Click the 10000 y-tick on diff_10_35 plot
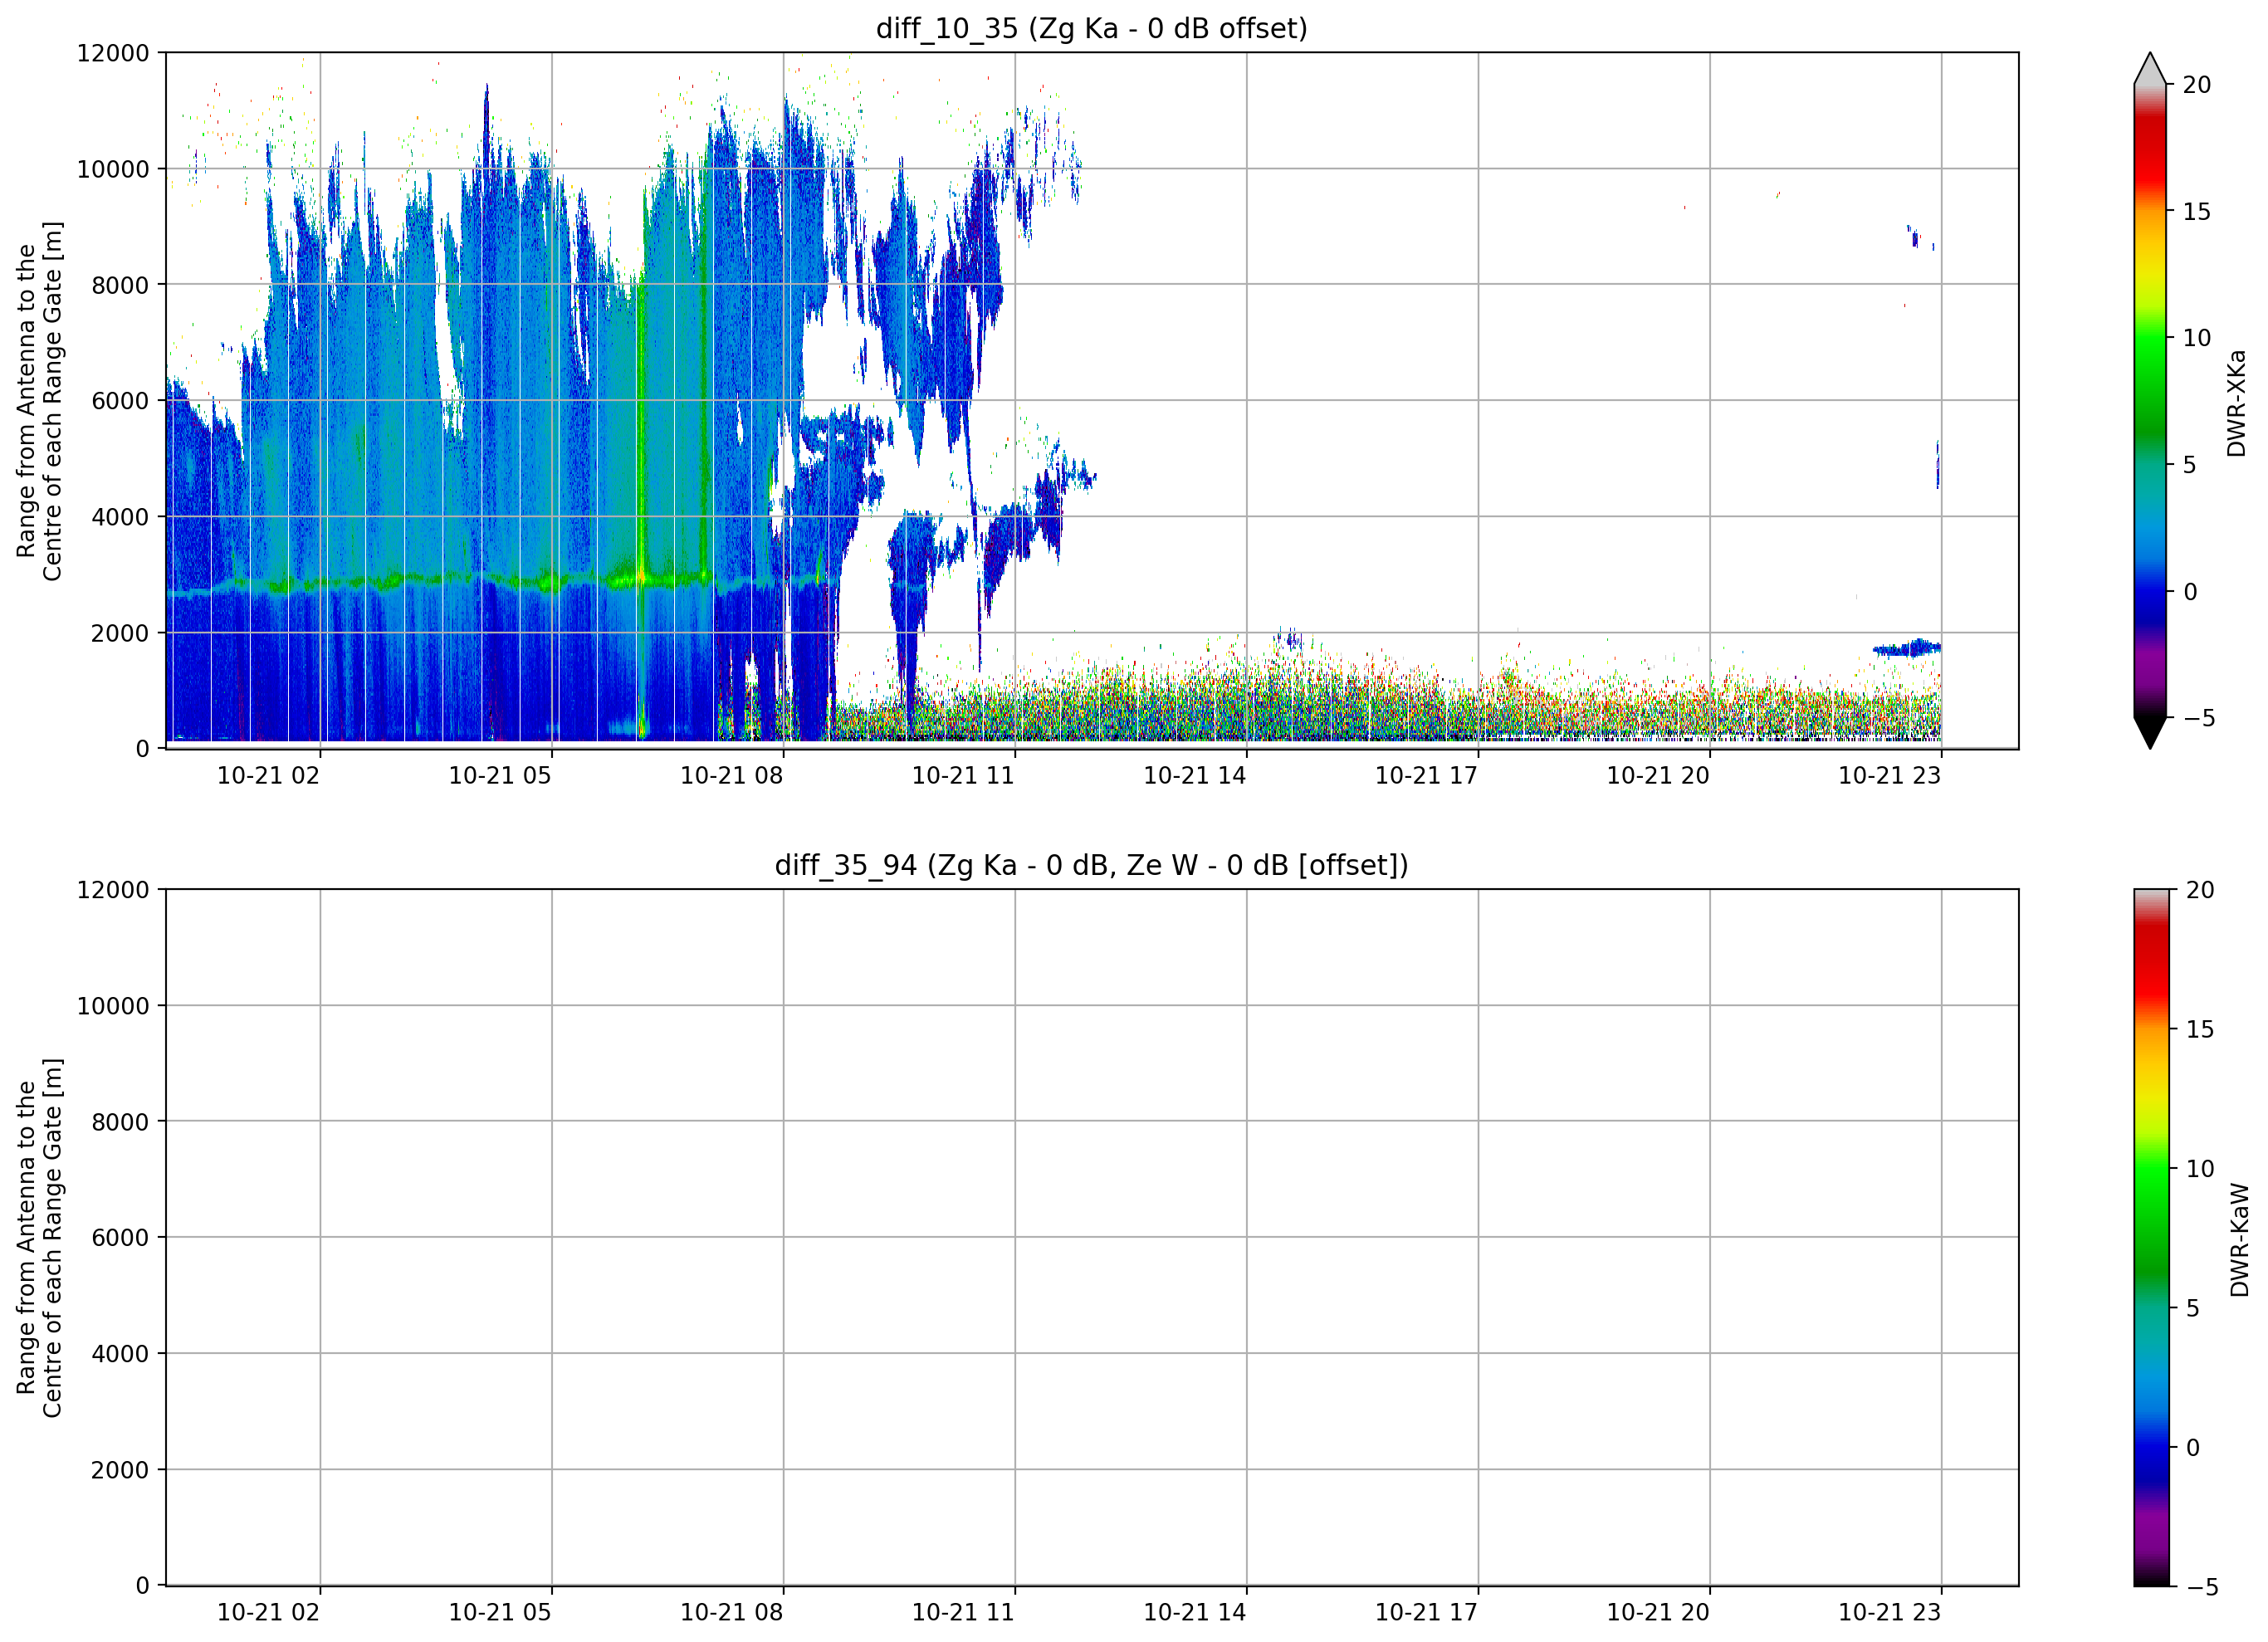 113,169
